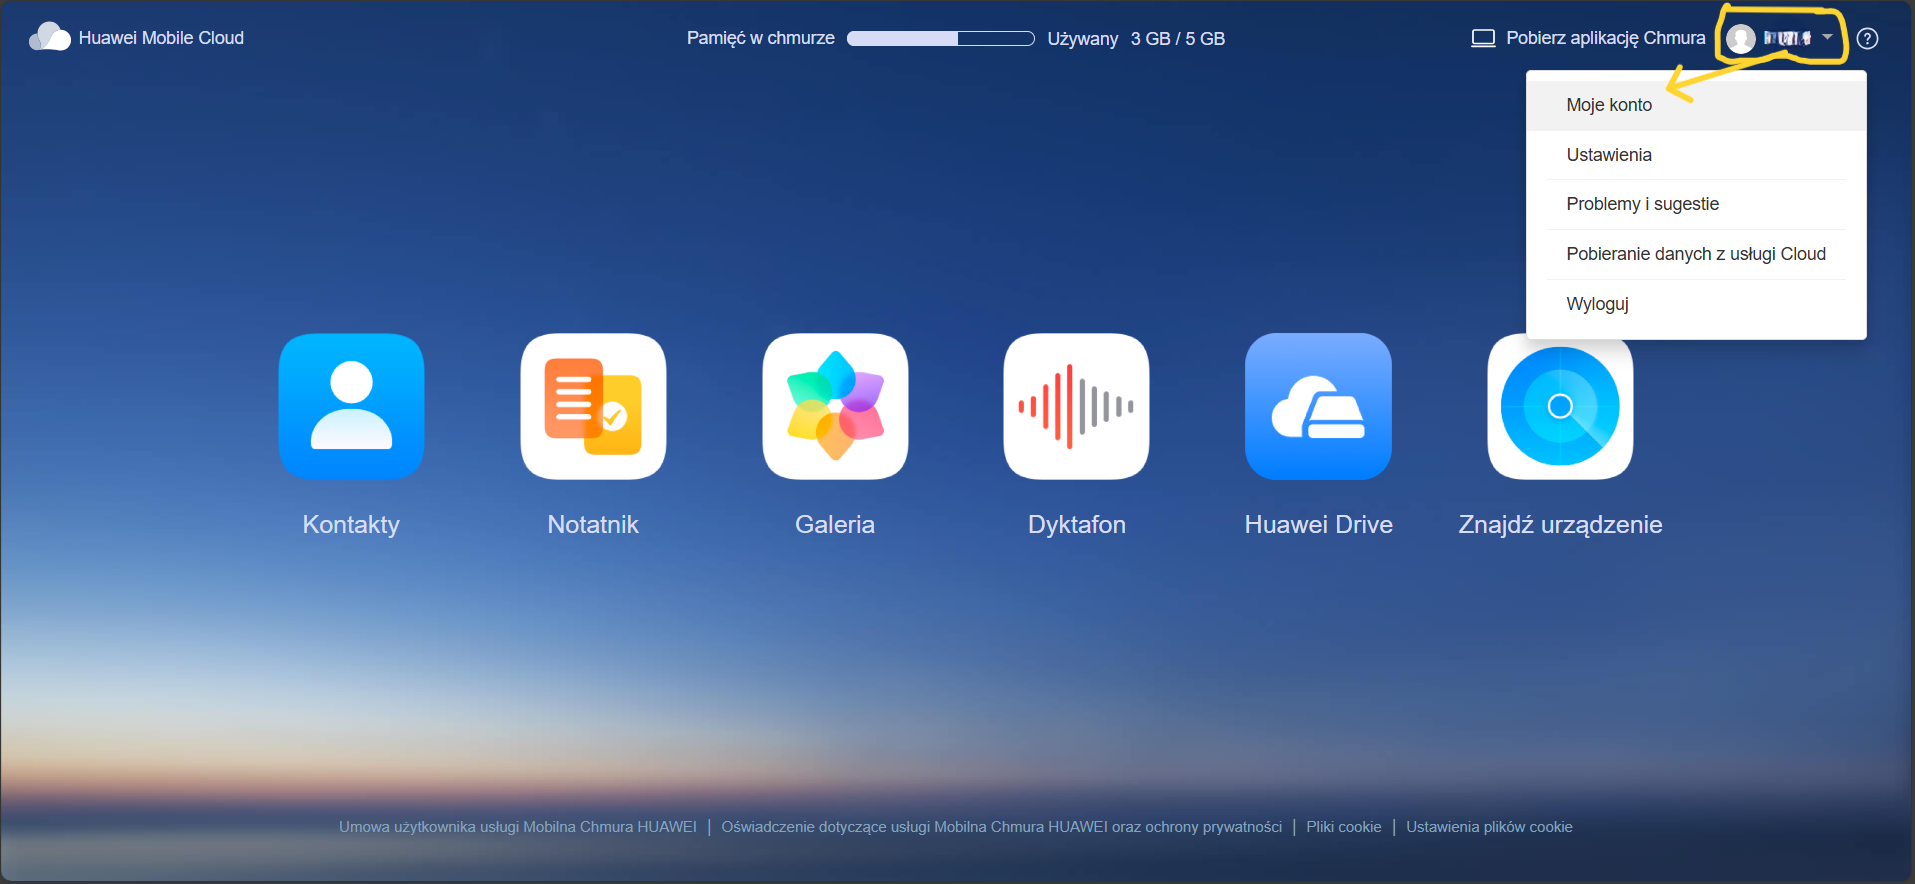Click the Huawei Mobile Cloud title text
1915x884 pixels.
(161, 38)
